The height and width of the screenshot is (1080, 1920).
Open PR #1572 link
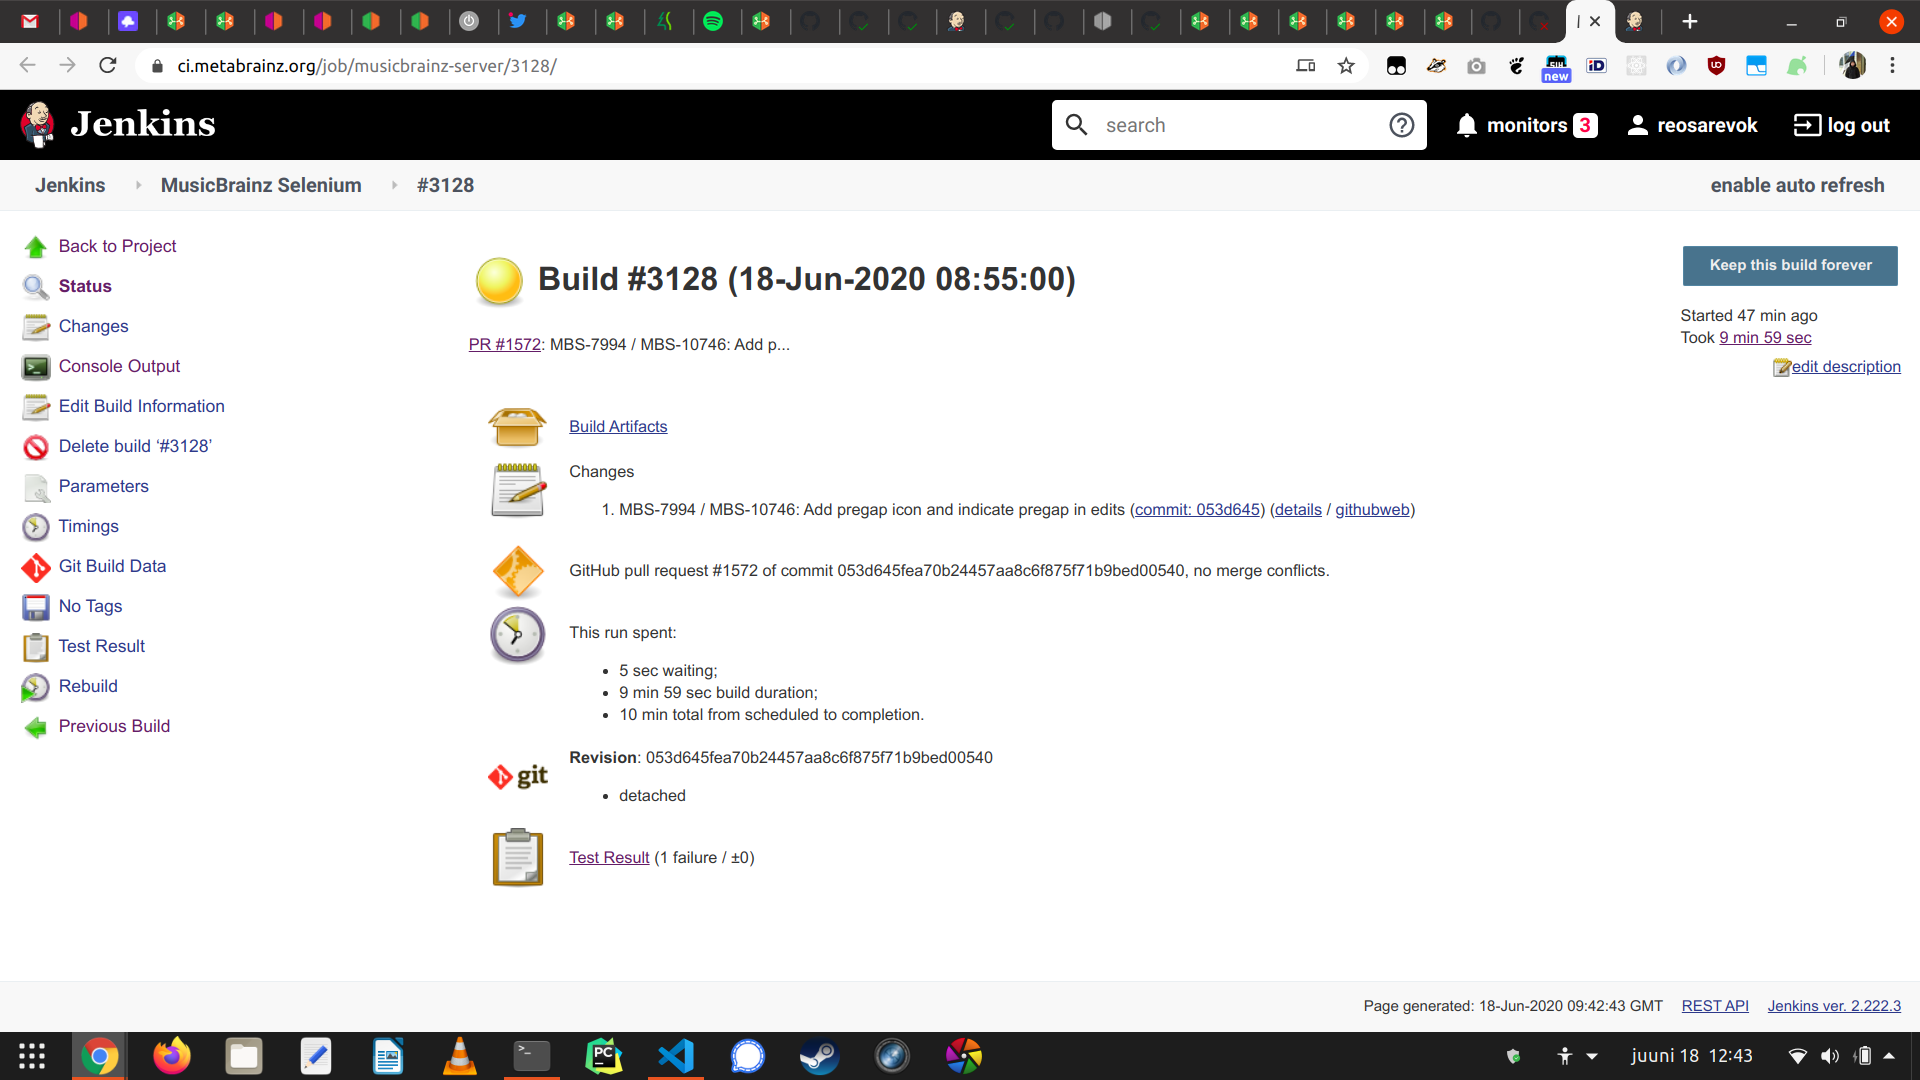tap(505, 344)
